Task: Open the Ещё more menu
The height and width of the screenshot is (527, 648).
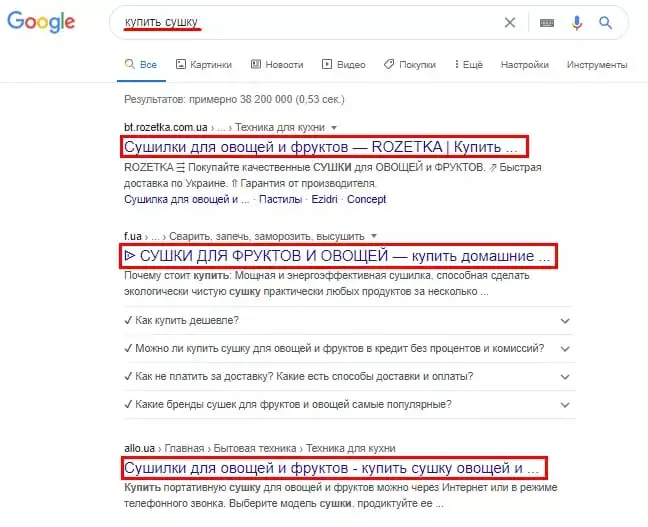Action: (469, 64)
